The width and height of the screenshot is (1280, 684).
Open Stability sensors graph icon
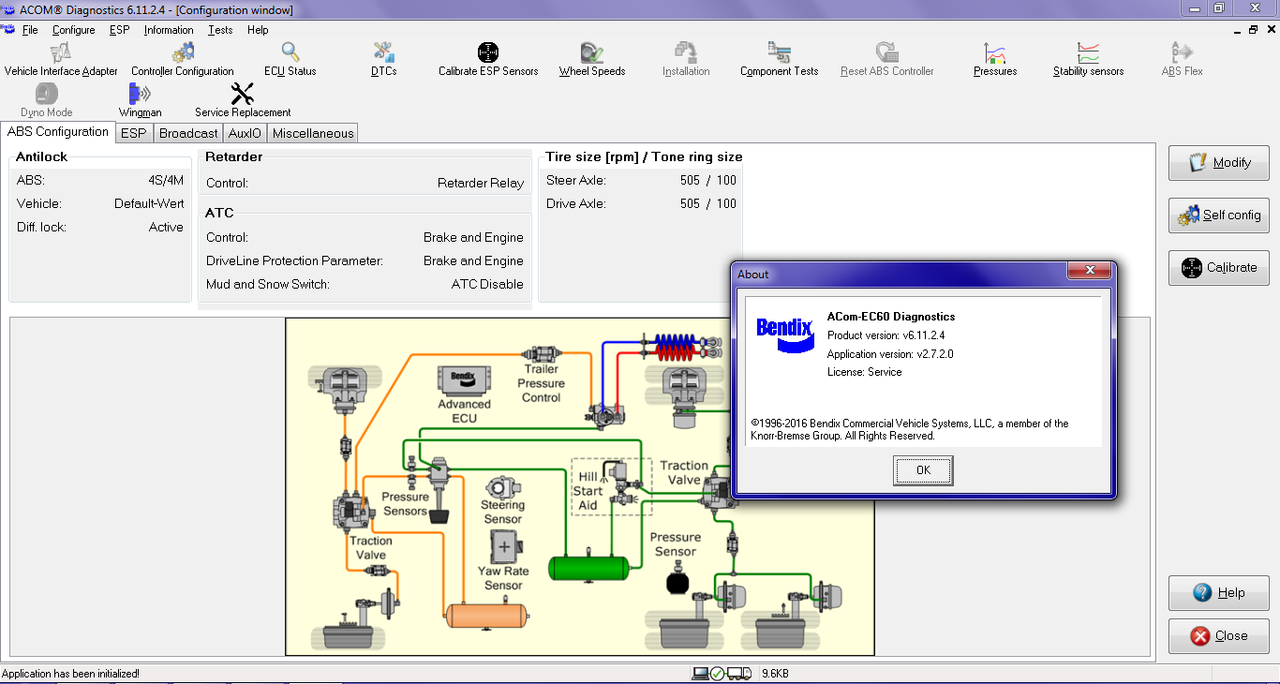[1088, 52]
